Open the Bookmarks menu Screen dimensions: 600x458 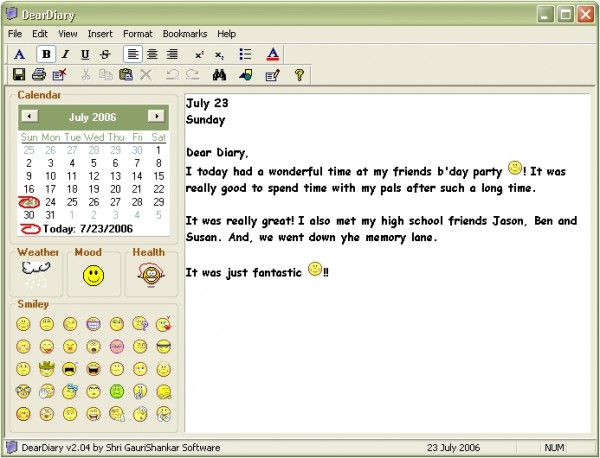coord(185,34)
